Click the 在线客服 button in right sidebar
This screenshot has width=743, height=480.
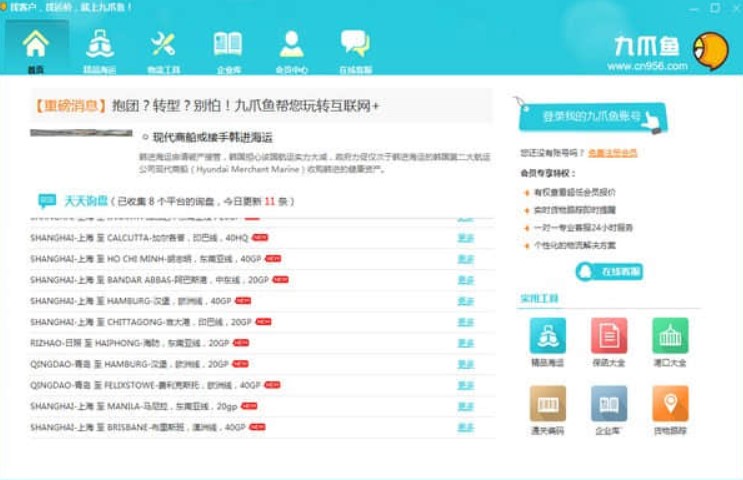(609, 271)
